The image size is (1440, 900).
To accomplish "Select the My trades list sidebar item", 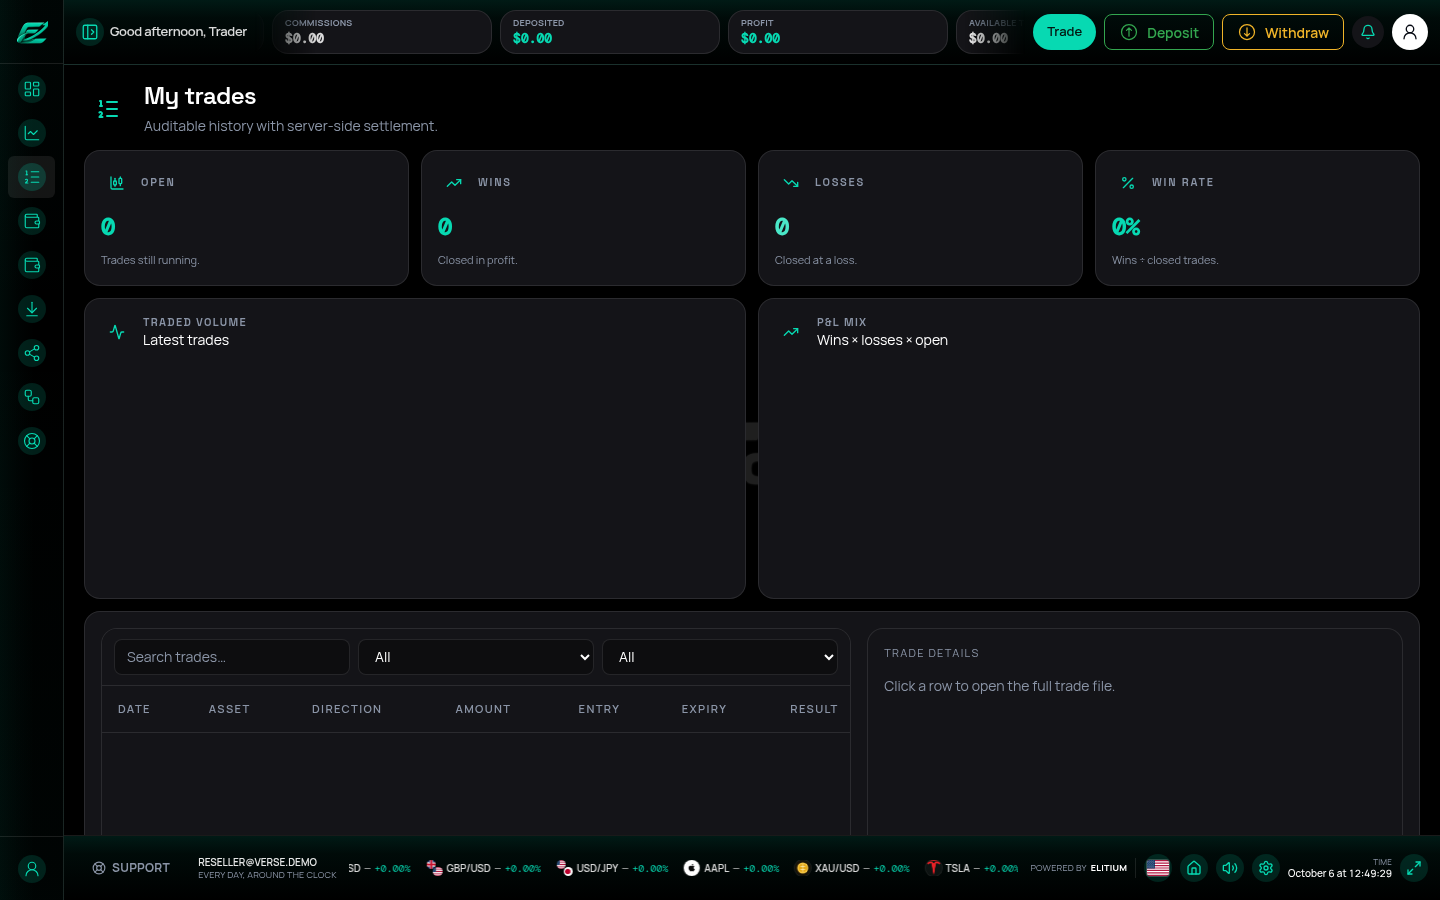I will coord(32,177).
